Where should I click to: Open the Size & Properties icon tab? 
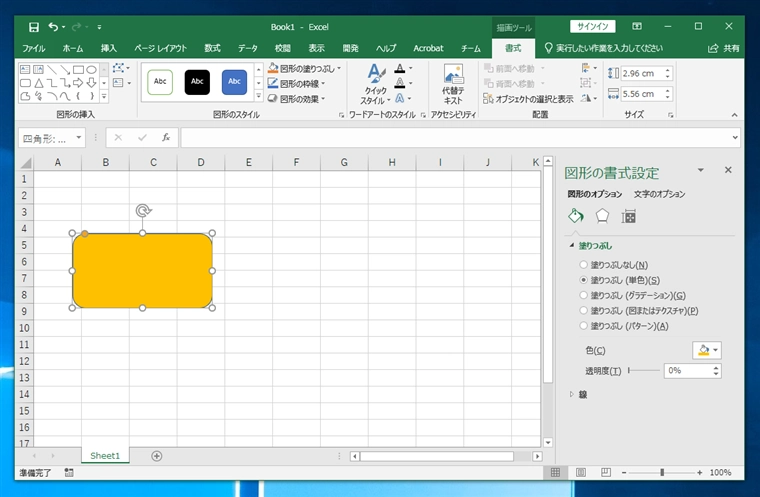tap(629, 216)
